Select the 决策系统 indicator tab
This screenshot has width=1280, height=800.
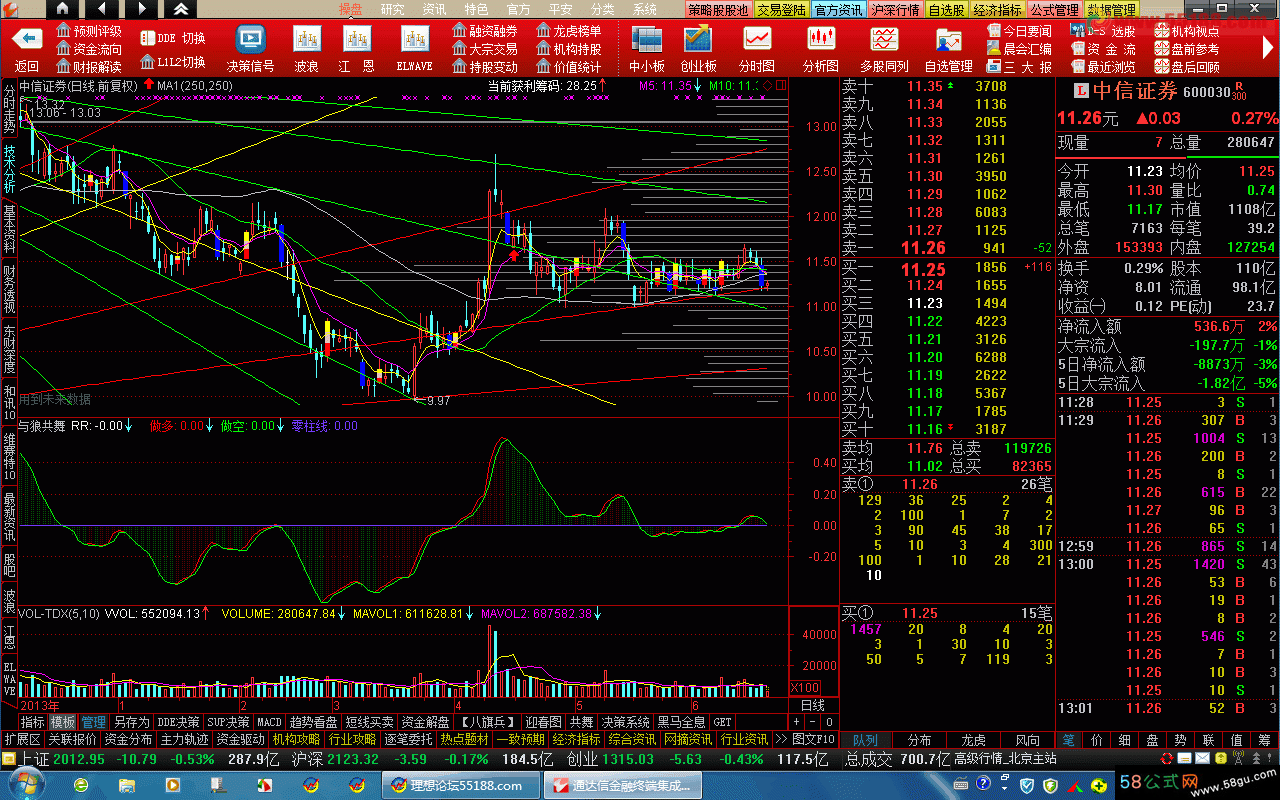point(625,721)
